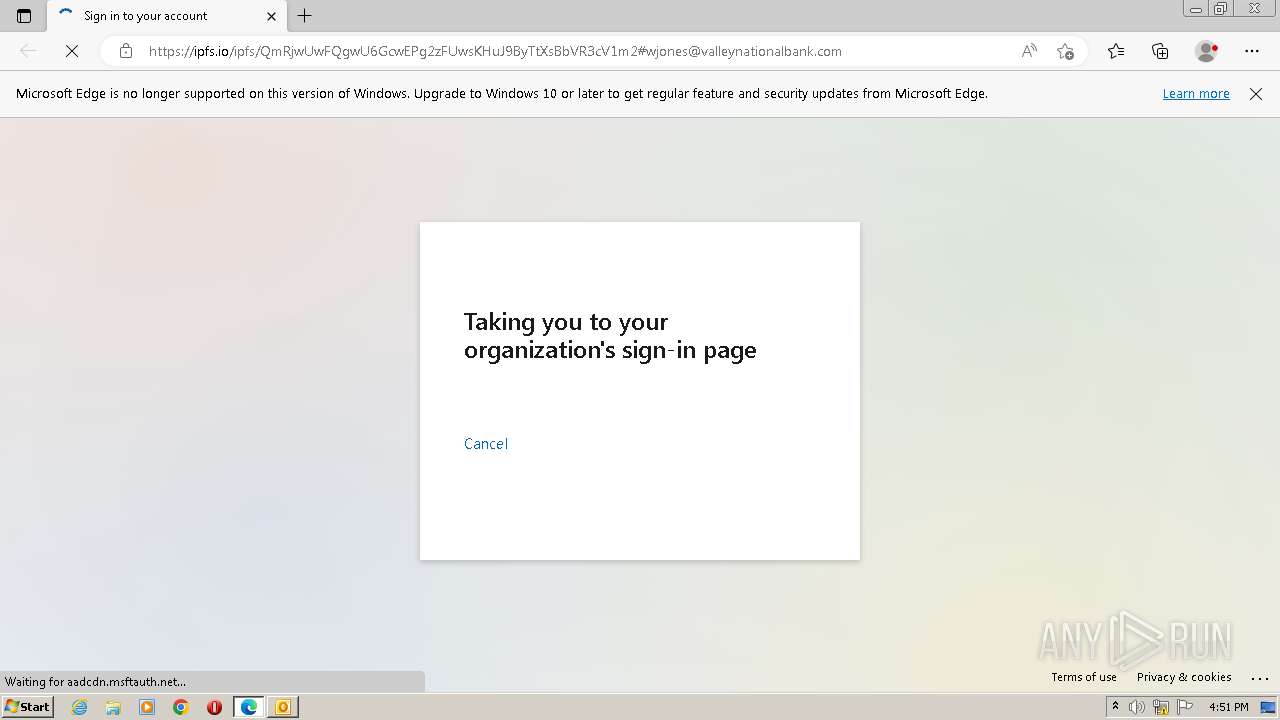Image resolution: width=1280 pixels, height=720 pixels.
Task: Open the browser profile avatar
Action: [x=1206, y=51]
